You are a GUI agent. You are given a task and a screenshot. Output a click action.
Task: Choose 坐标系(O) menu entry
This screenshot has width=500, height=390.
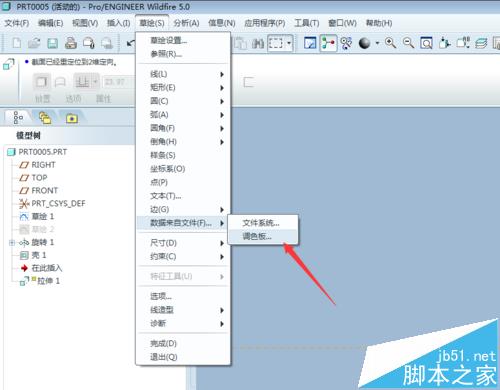[x=183, y=169]
